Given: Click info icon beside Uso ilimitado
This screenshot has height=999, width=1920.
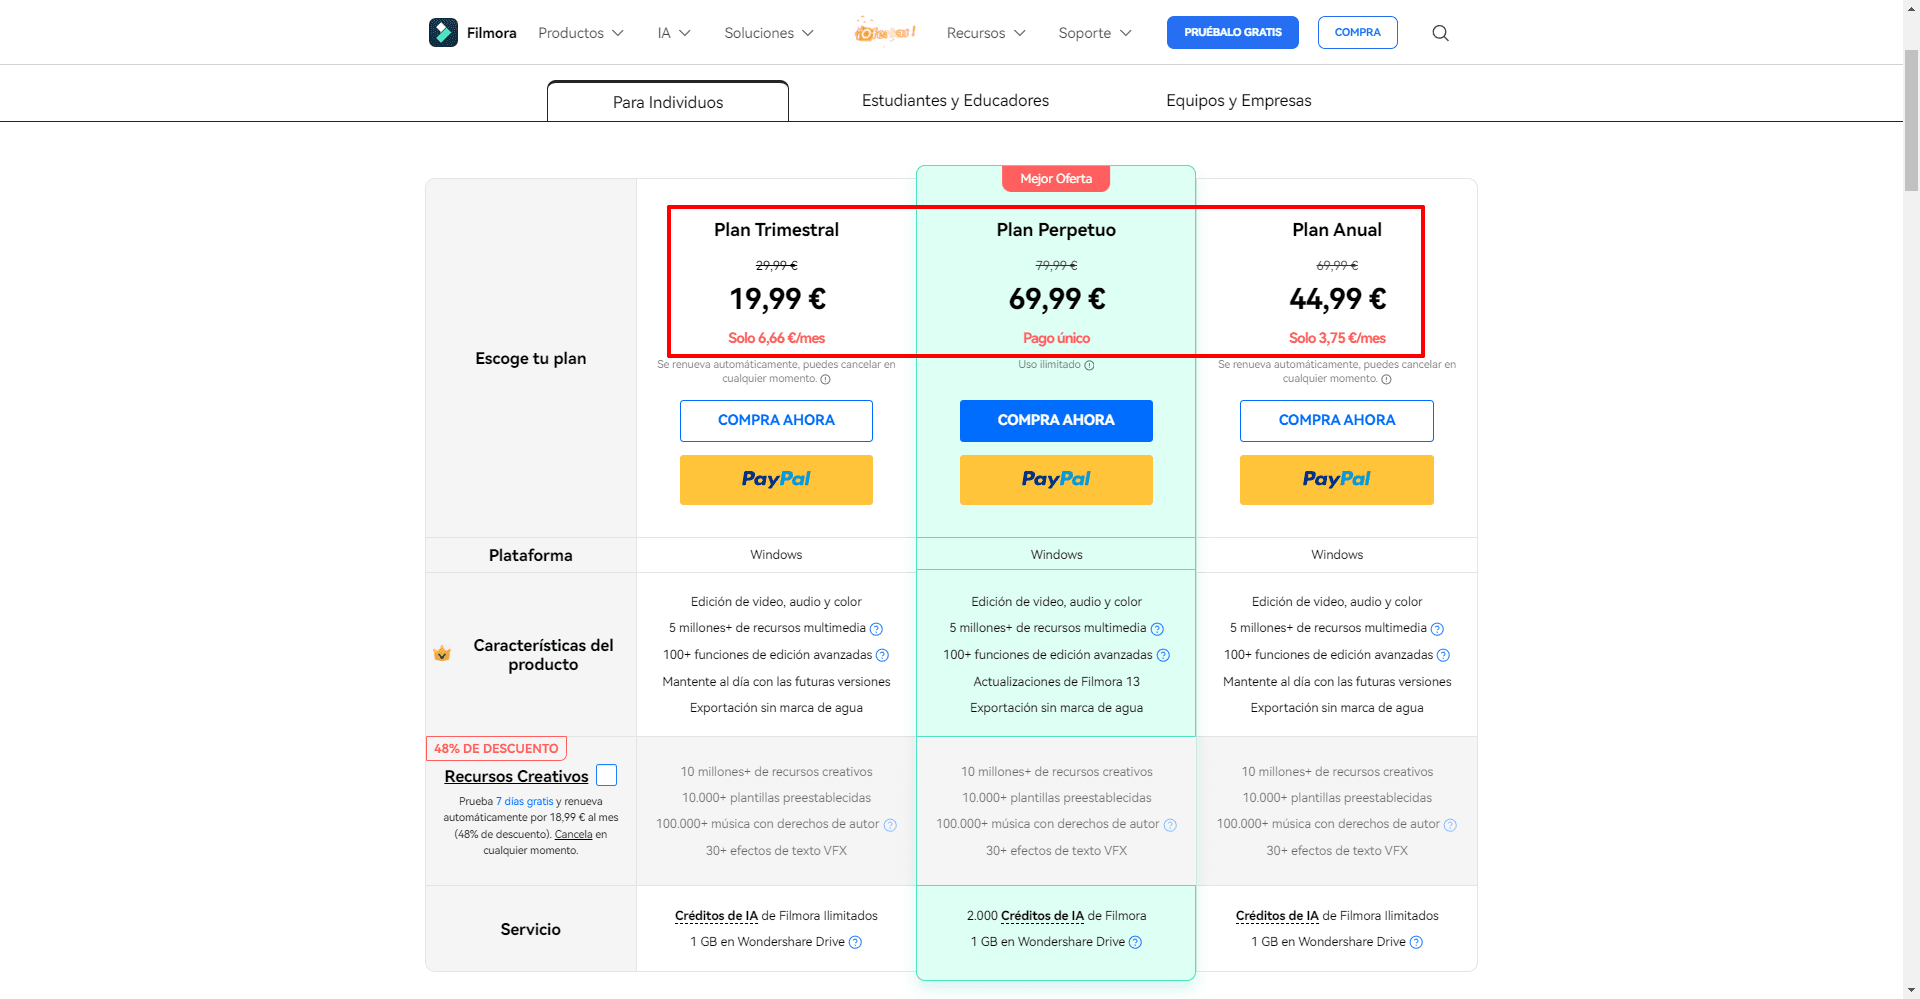Looking at the screenshot, I should (1089, 365).
